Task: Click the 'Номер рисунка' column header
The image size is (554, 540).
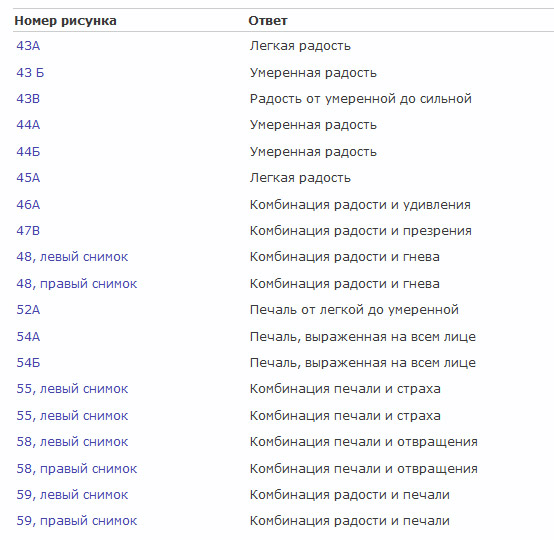Action: tap(65, 21)
